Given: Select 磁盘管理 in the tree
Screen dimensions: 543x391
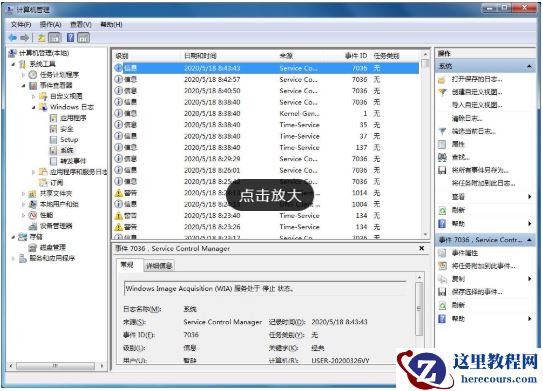Looking at the screenshot, I should [x=53, y=247].
